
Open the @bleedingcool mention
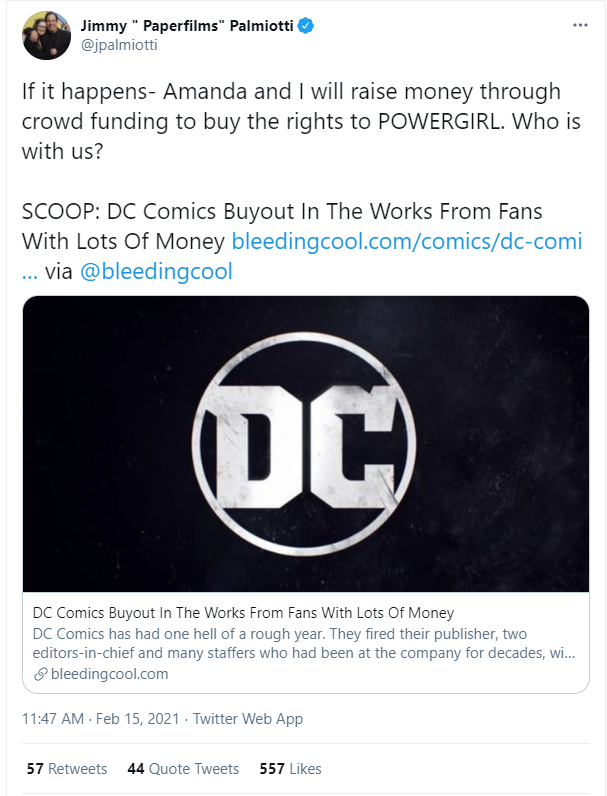[x=156, y=271]
